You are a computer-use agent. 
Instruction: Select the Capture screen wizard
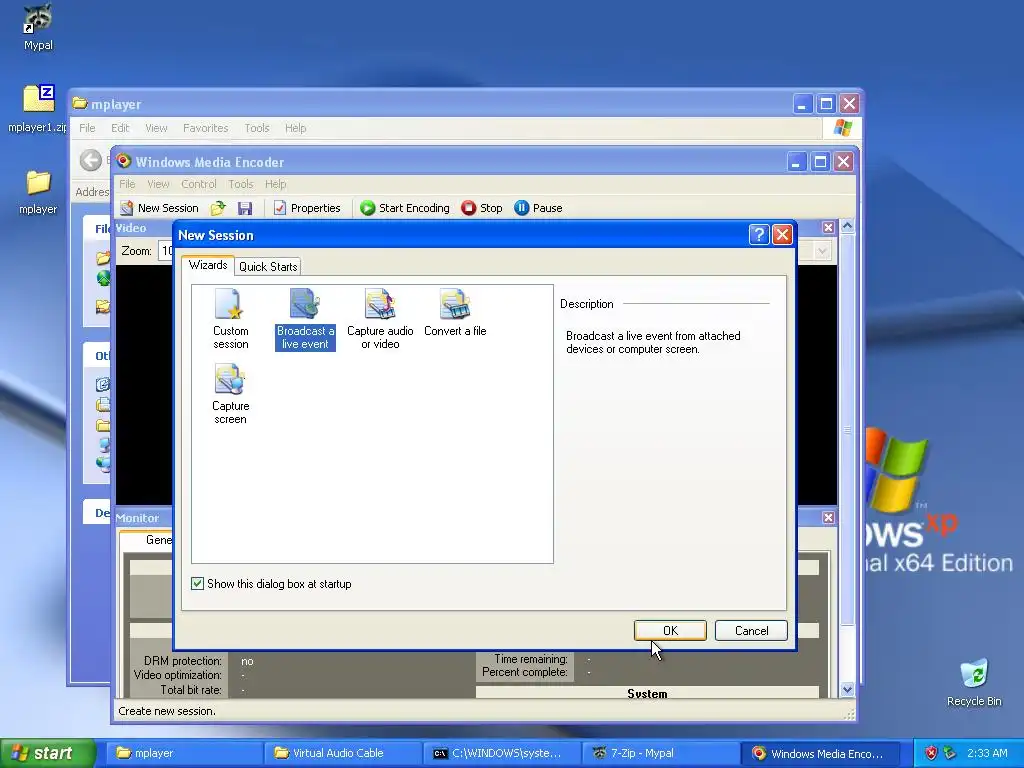230,394
